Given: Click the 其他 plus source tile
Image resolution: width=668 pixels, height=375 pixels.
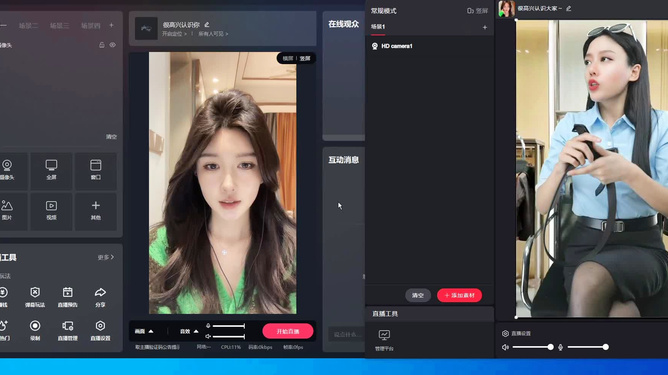Looking at the screenshot, I should [x=95, y=211].
